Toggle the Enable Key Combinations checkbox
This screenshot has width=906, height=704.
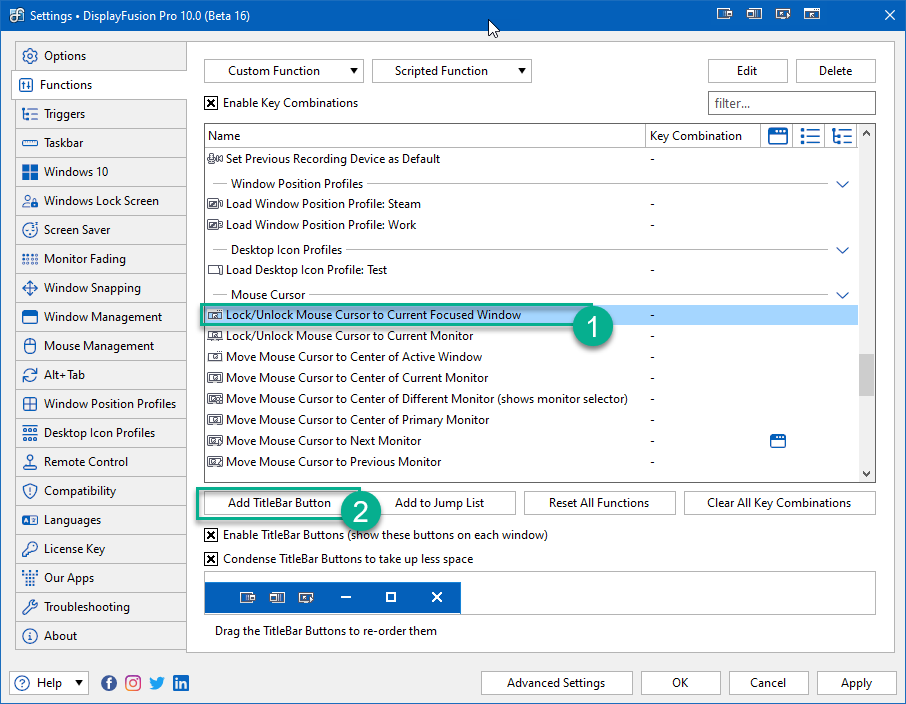(x=211, y=103)
